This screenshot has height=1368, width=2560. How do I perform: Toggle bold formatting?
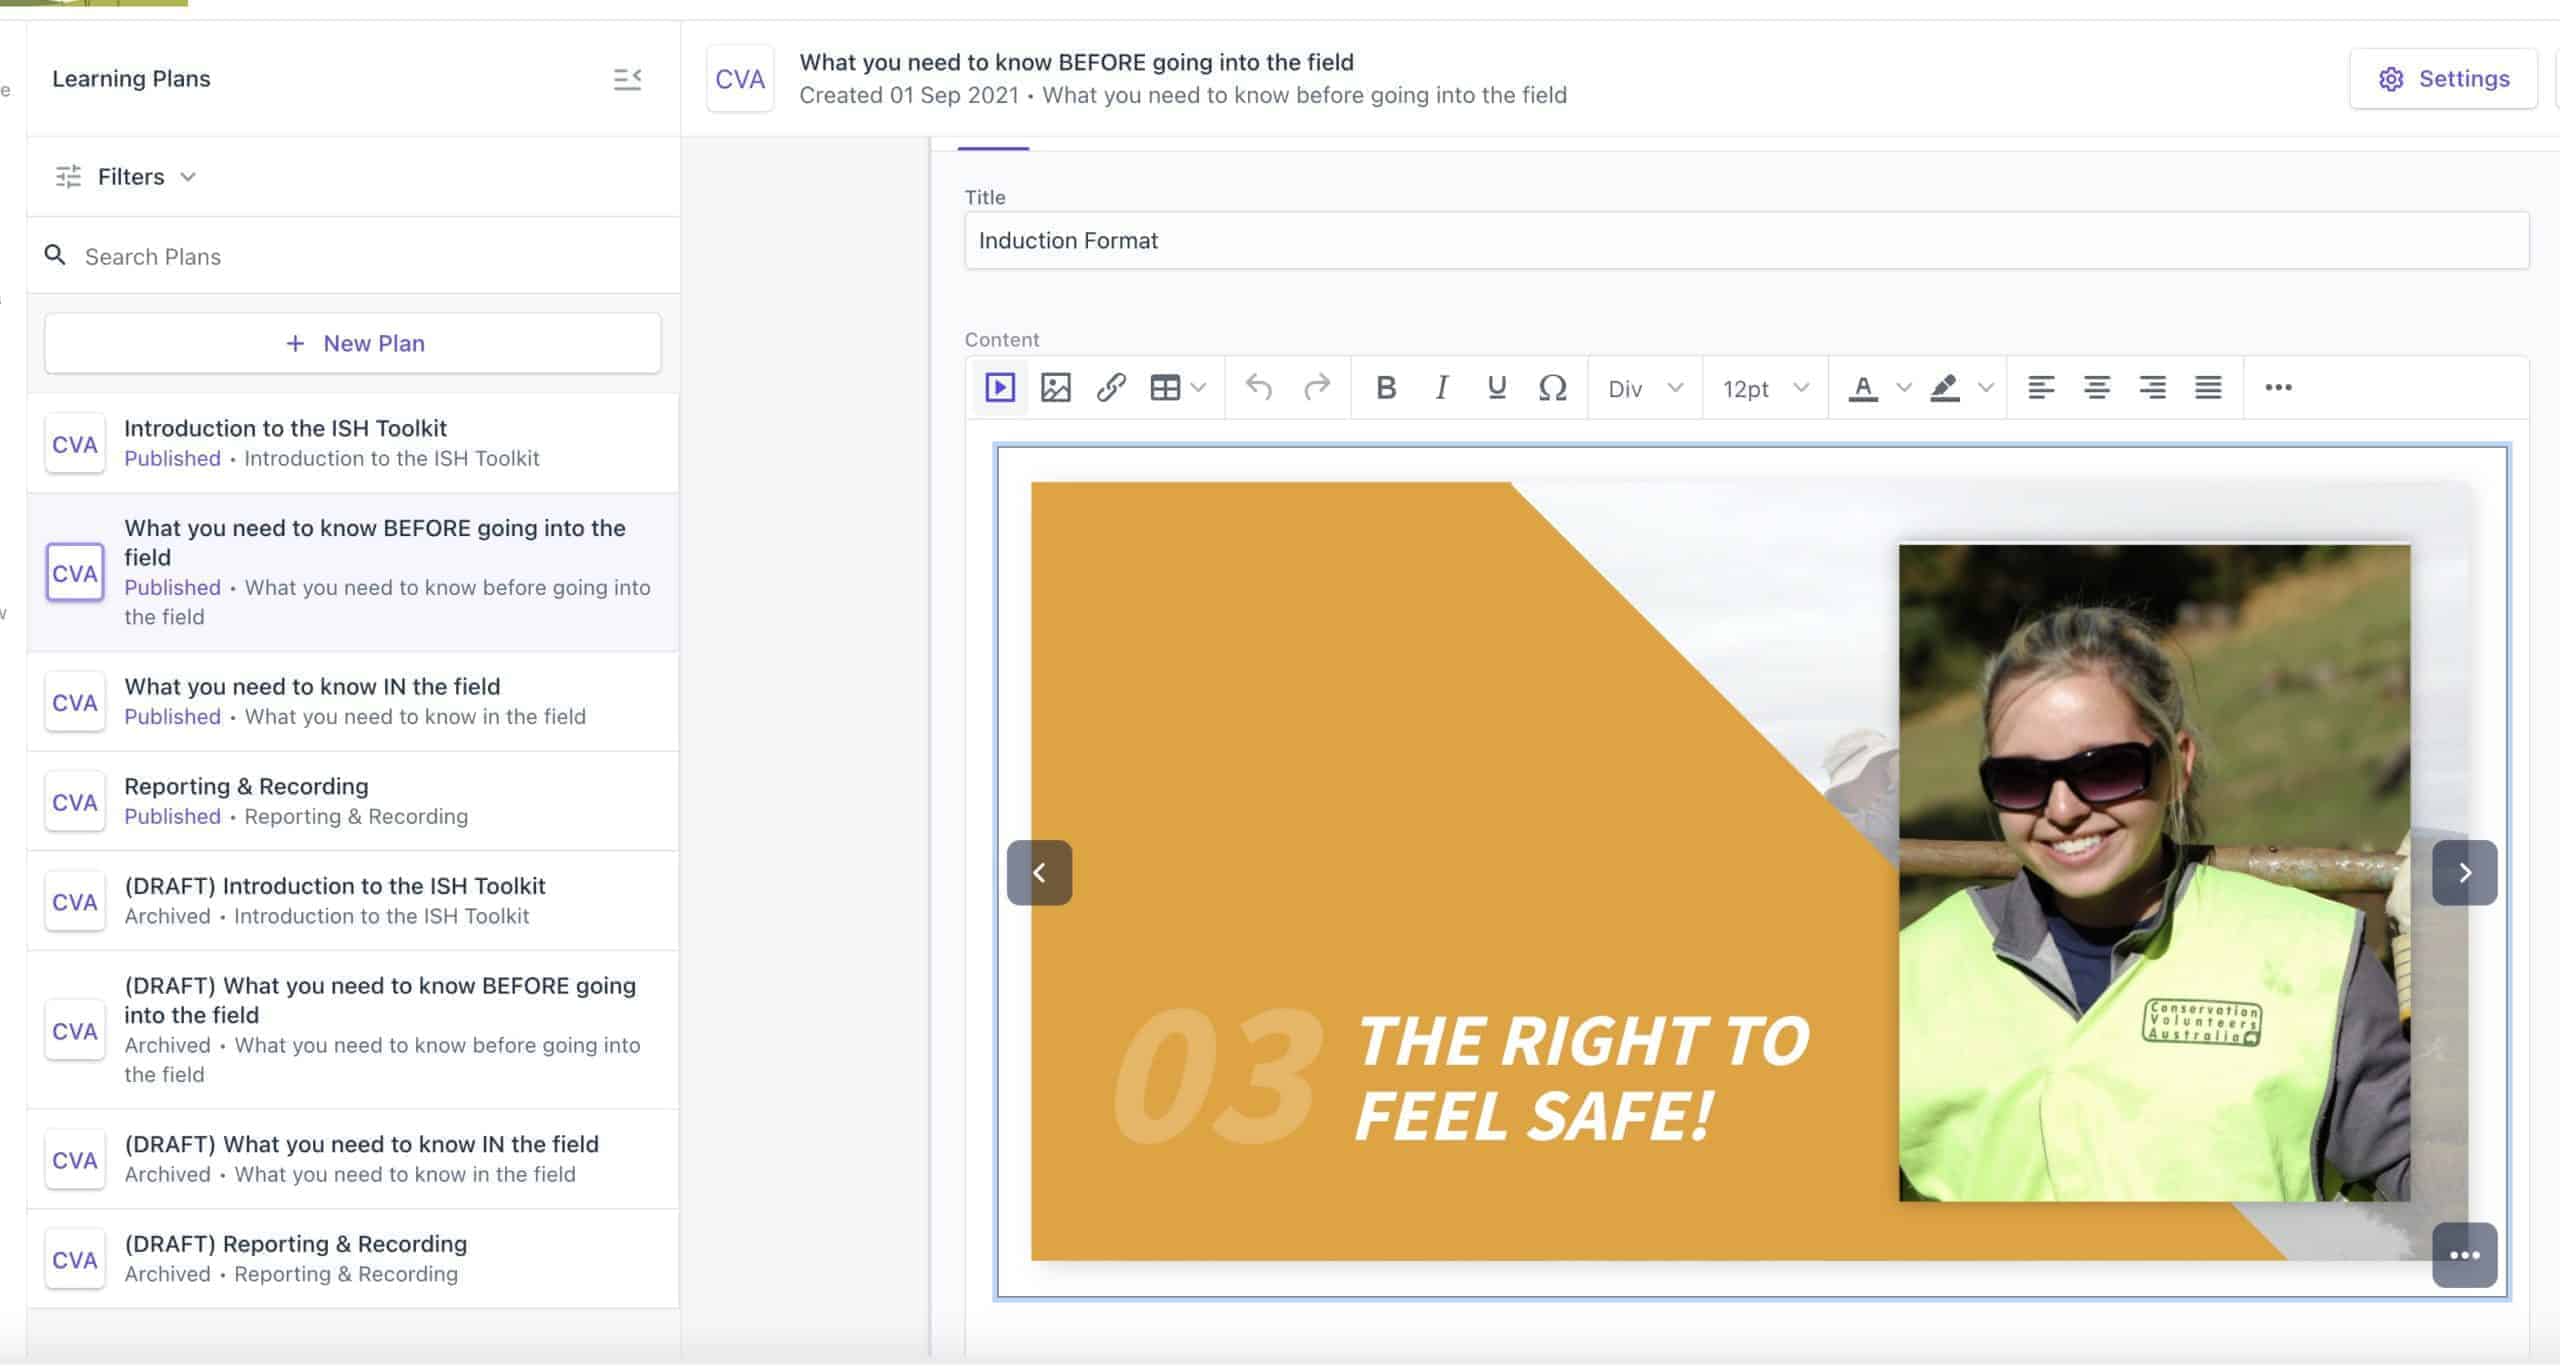1385,388
